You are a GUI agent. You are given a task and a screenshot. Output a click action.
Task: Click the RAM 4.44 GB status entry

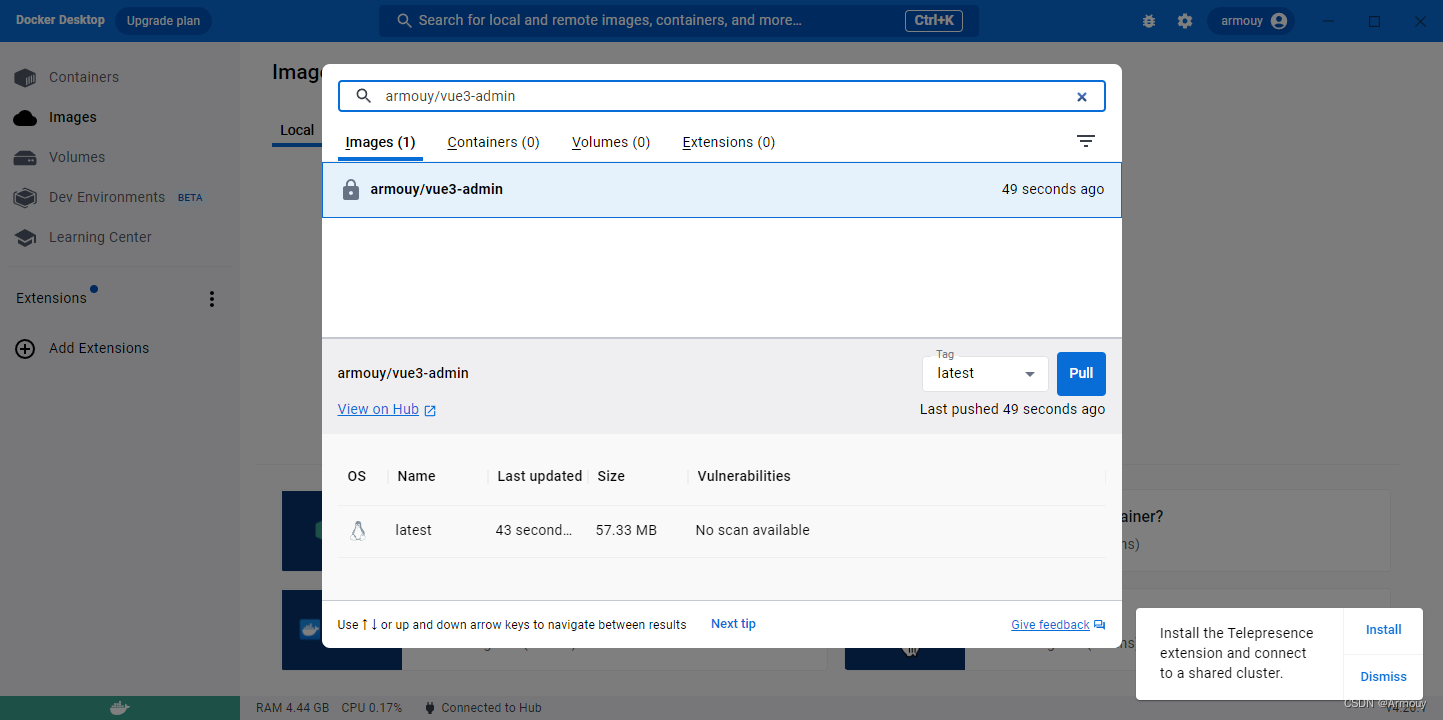(292, 708)
